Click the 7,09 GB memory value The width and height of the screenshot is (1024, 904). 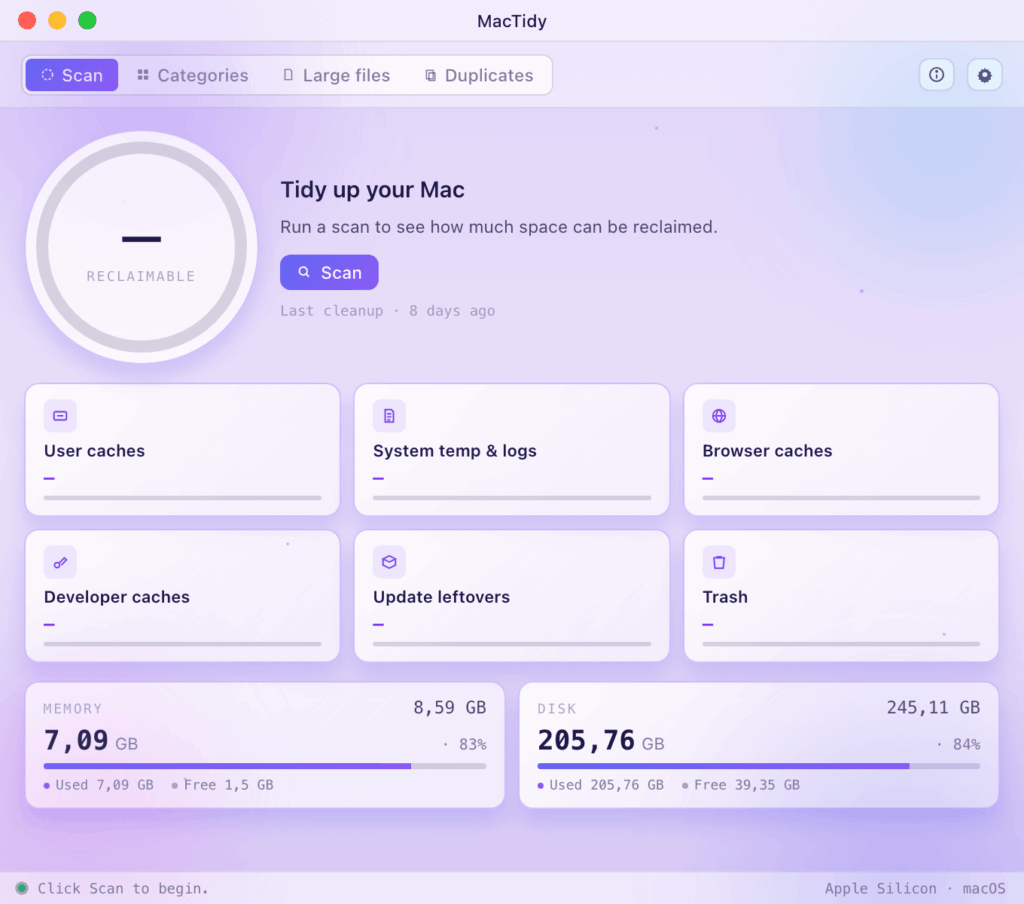[91, 741]
